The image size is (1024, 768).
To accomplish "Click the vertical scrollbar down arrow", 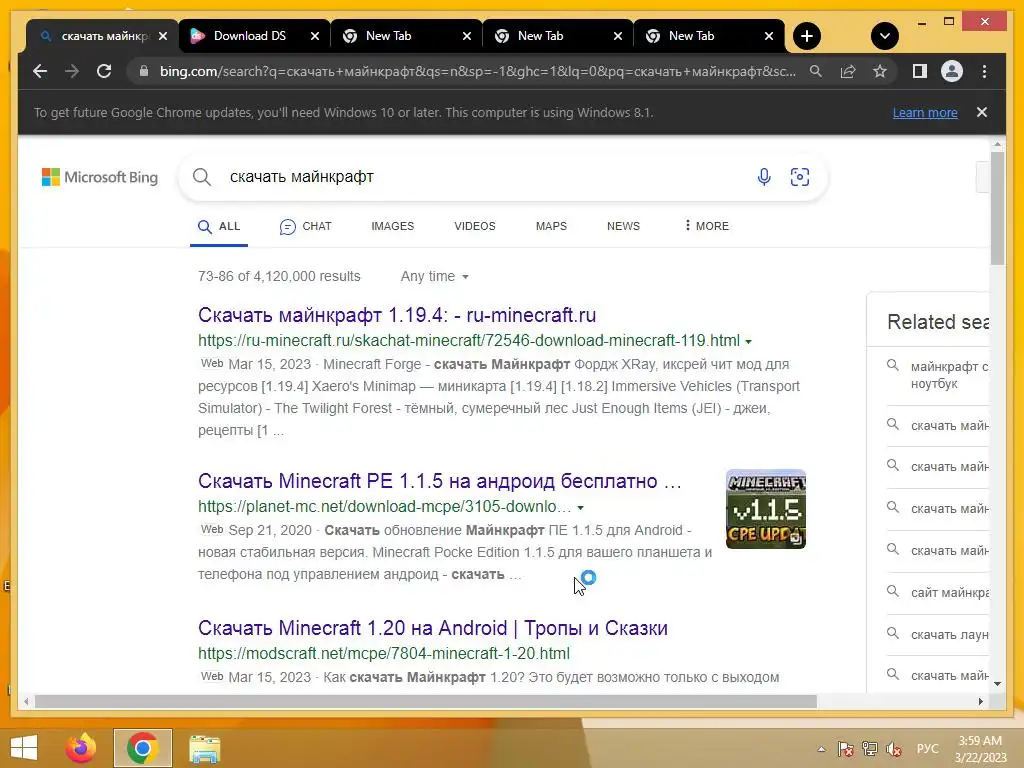I will point(997,684).
